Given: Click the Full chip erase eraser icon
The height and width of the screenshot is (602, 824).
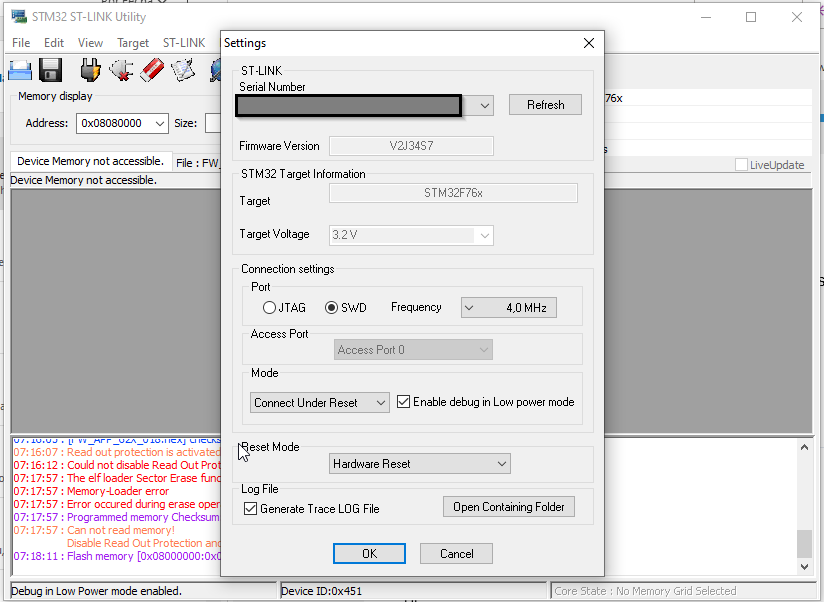Looking at the screenshot, I should (152, 70).
